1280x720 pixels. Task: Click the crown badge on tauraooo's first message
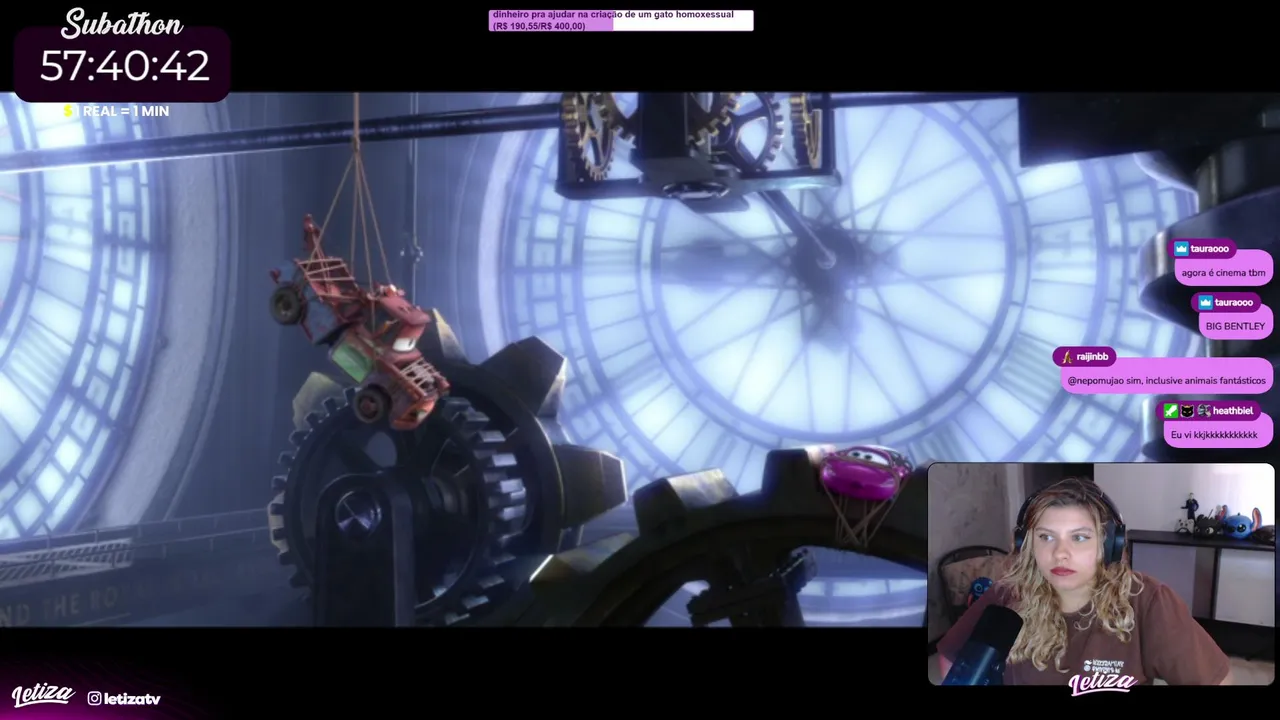tap(1181, 249)
